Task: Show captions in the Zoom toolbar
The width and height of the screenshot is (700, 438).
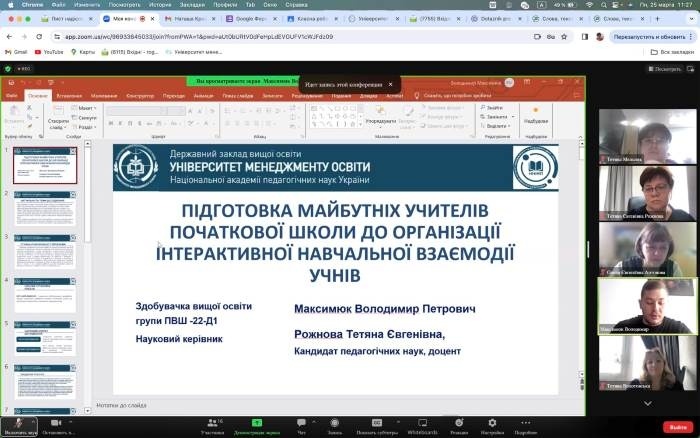Action: [376, 423]
